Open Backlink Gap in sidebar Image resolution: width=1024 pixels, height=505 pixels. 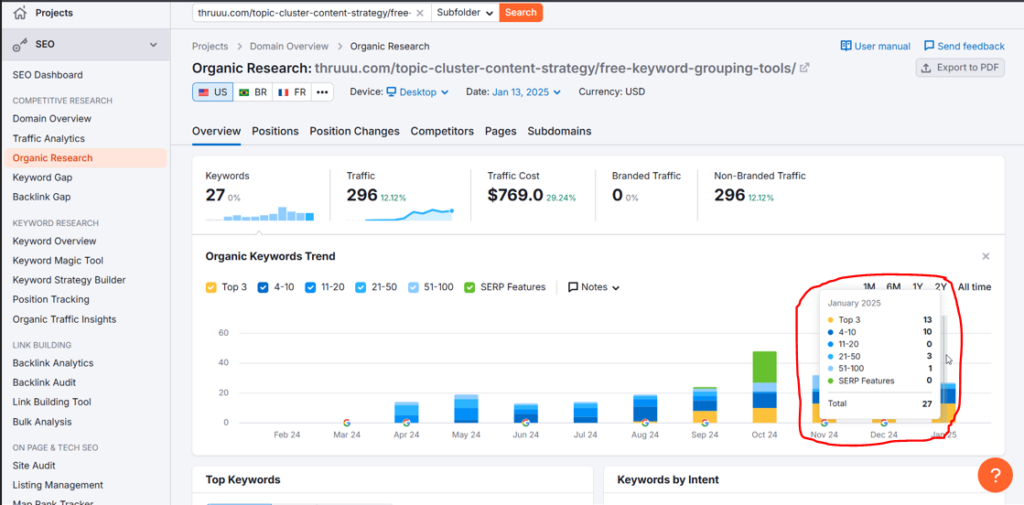click(x=42, y=197)
